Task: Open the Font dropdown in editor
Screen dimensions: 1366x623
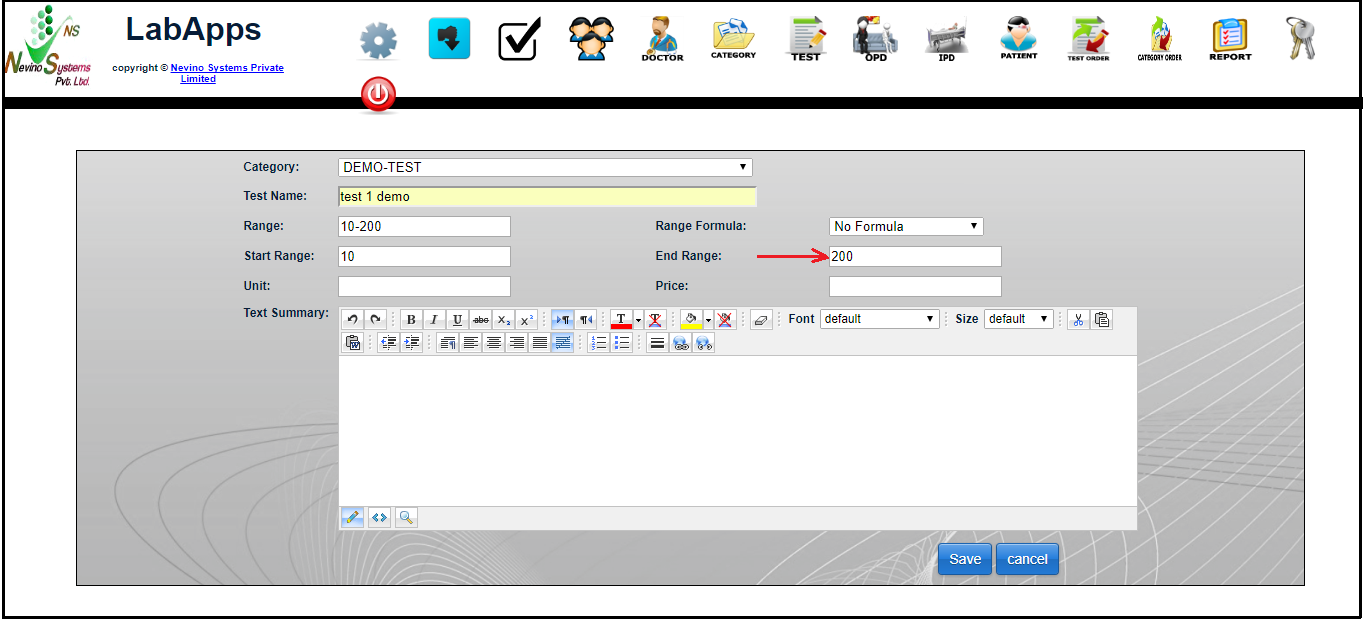Action: tap(880, 319)
